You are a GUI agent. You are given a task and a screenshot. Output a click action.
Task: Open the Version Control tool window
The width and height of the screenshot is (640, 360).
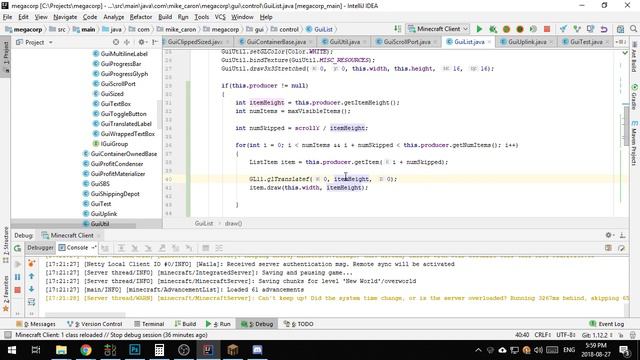[95, 324]
